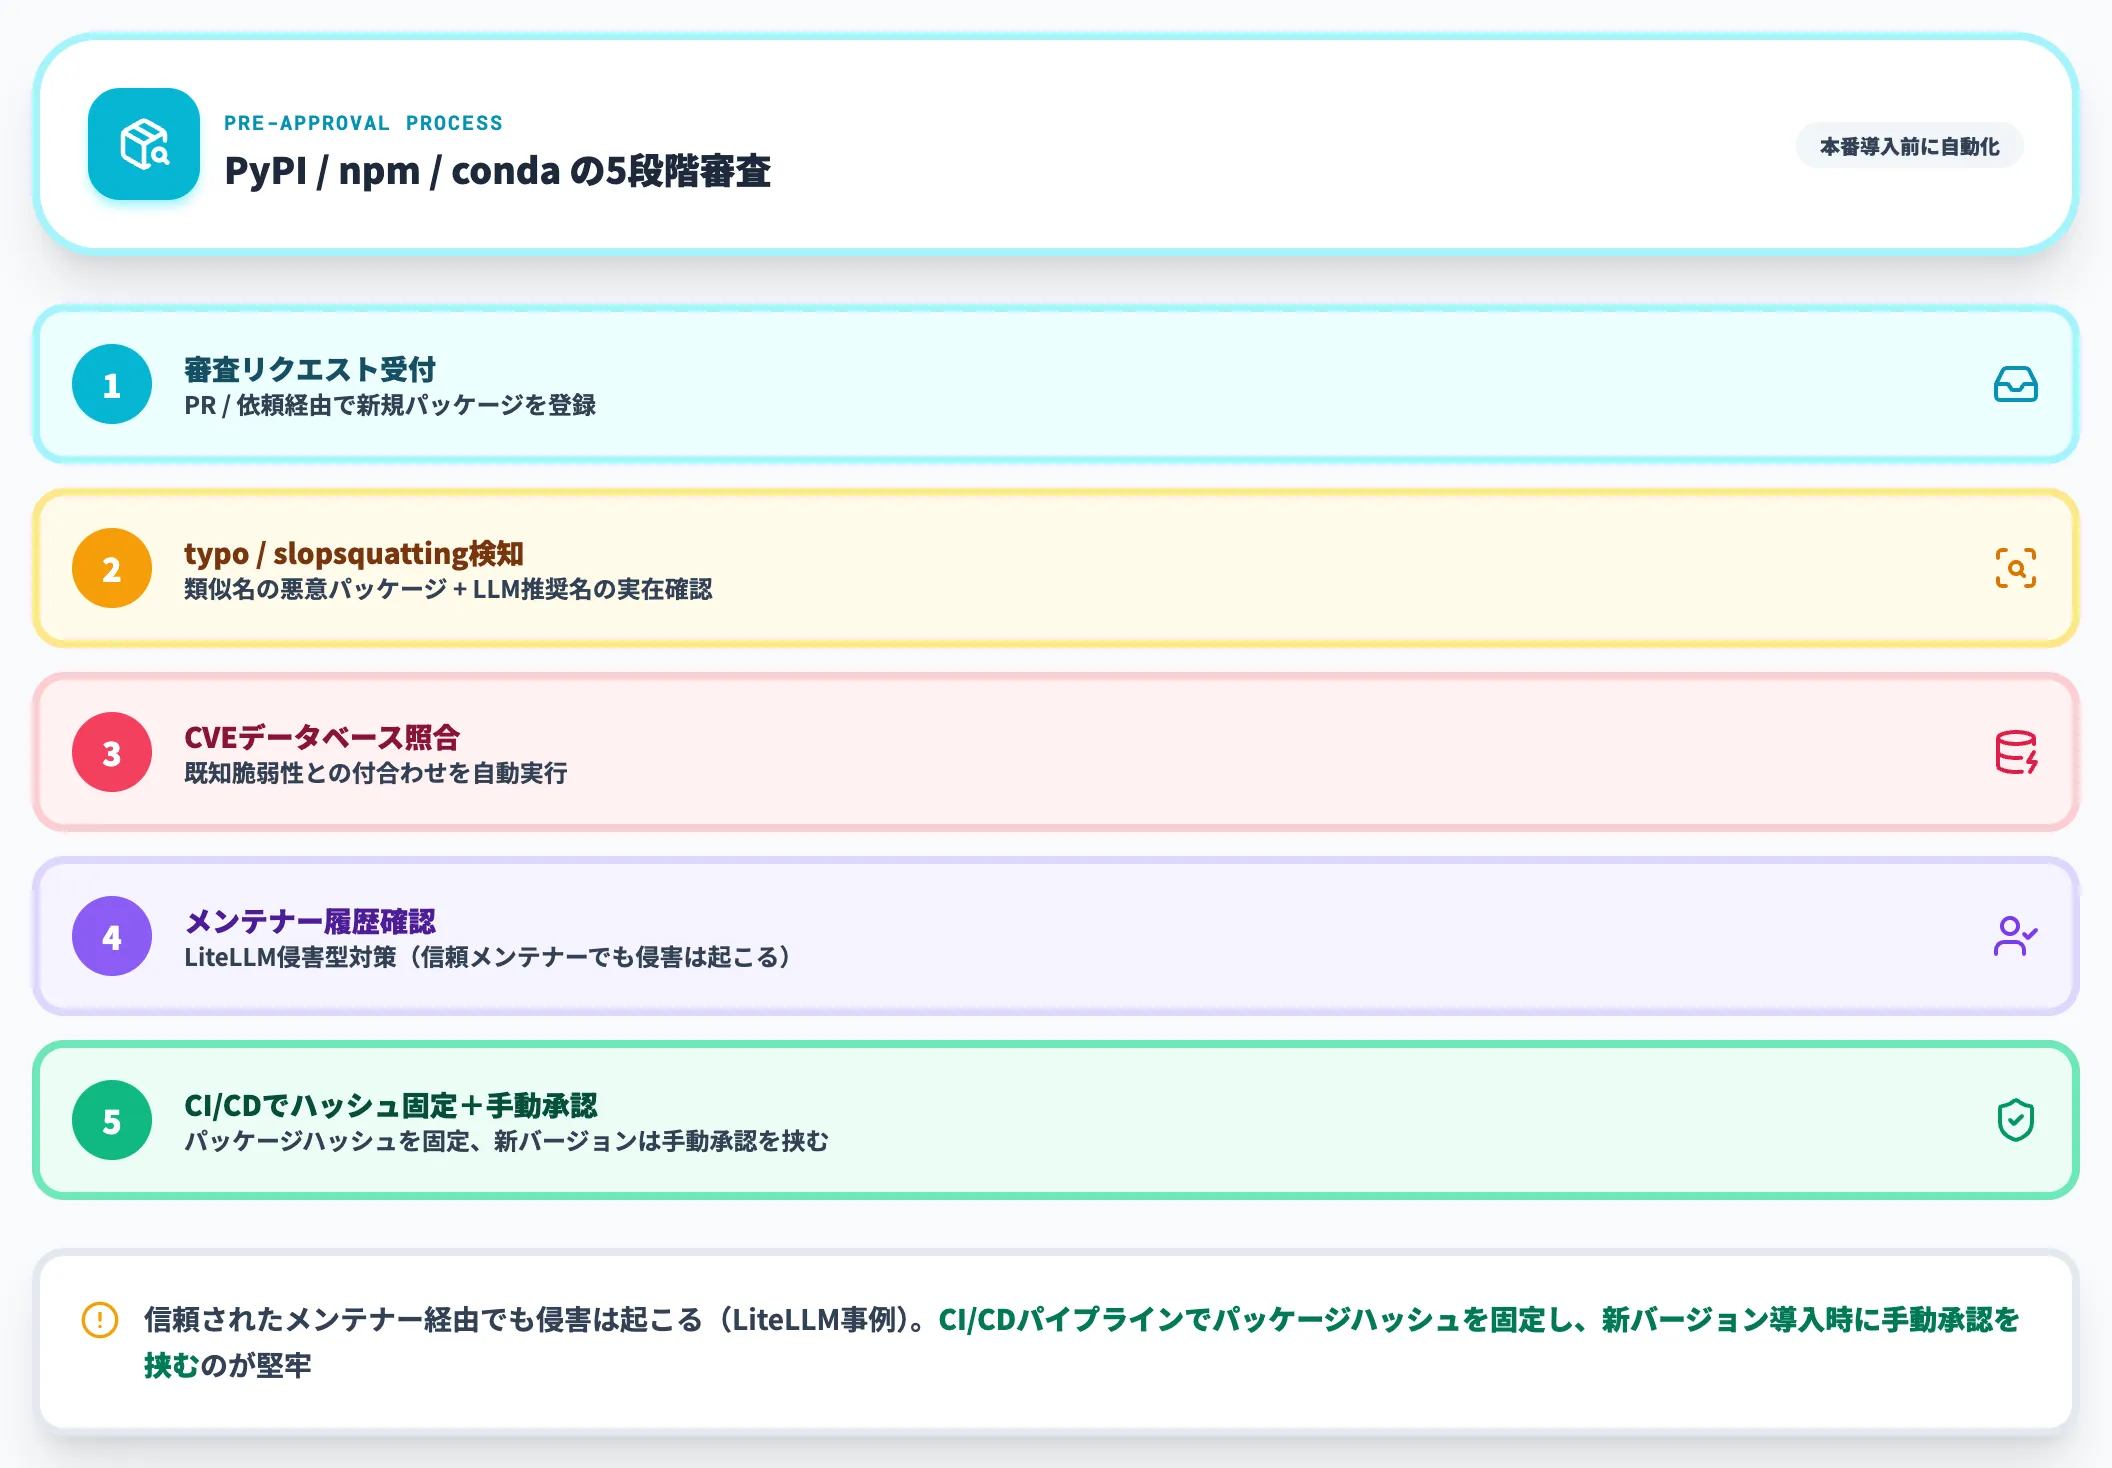Screen dimensions: 2112x1468
Task: Click the green number 5 step badge
Action: (112, 1120)
